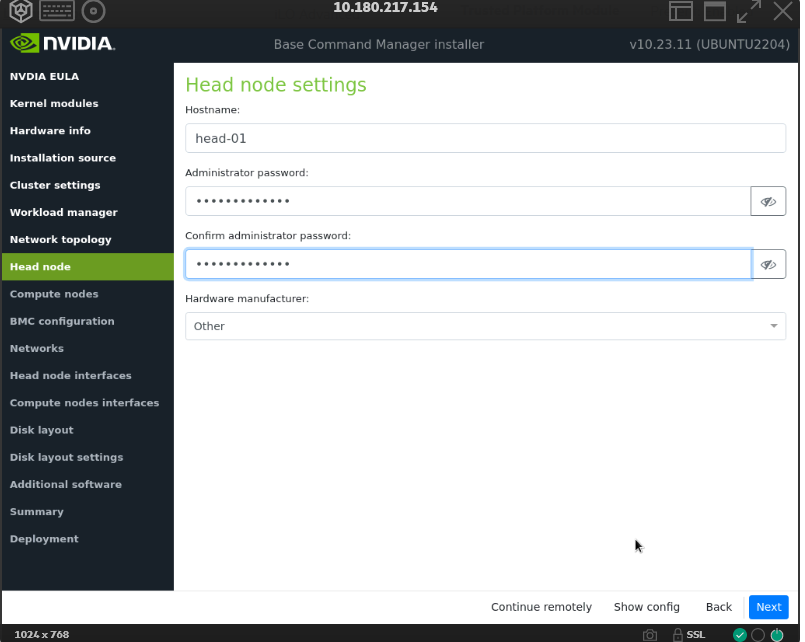Open the Network topology step
The height and width of the screenshot is (642, 805).
60,240
